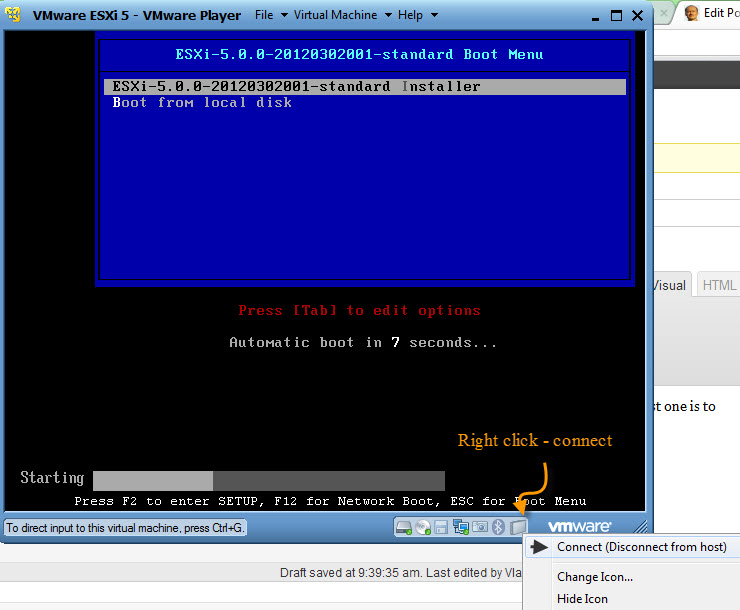Expand the Help menu dropdown arrow
This screenshot has height=610, width=740.
[434, 15]
